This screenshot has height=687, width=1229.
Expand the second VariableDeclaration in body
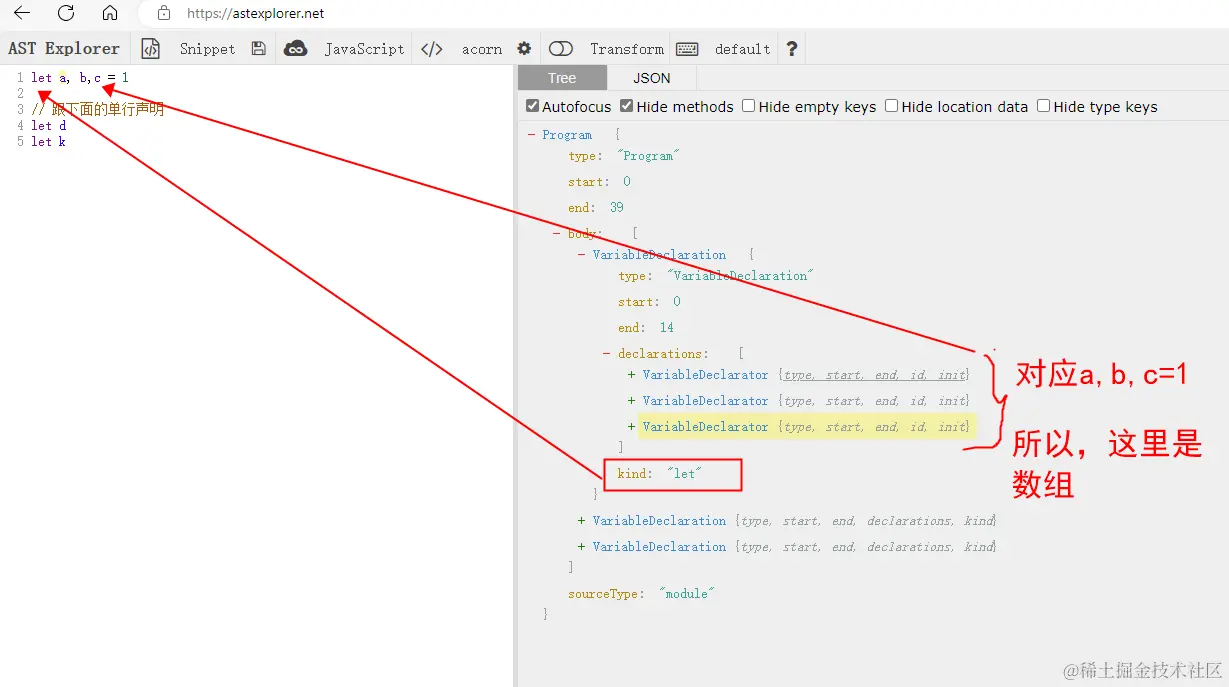pos(581,521)
